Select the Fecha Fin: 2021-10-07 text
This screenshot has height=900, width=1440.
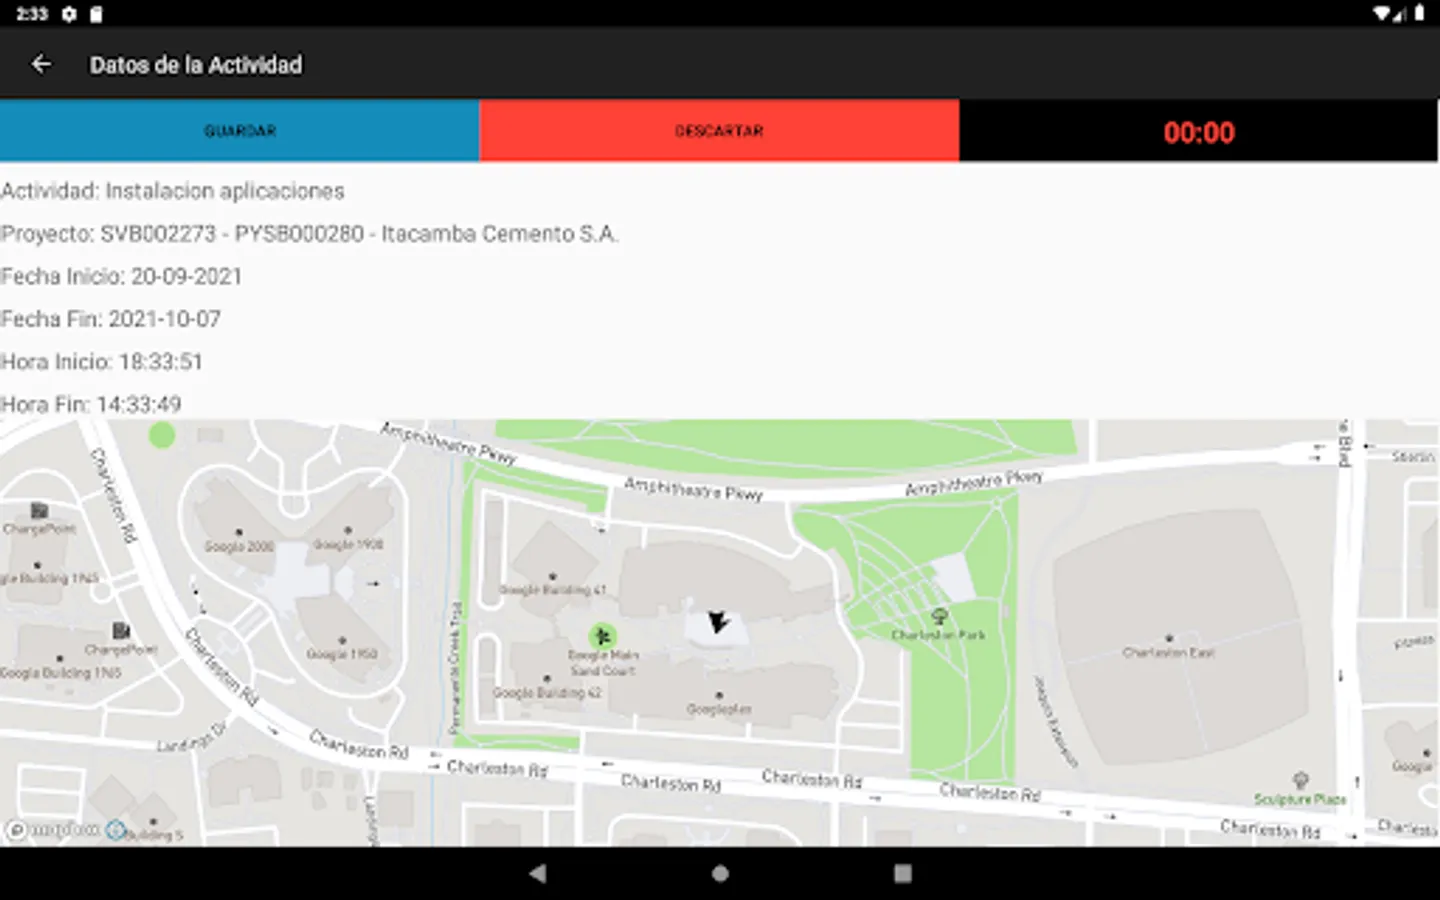[x=110, y=319]
